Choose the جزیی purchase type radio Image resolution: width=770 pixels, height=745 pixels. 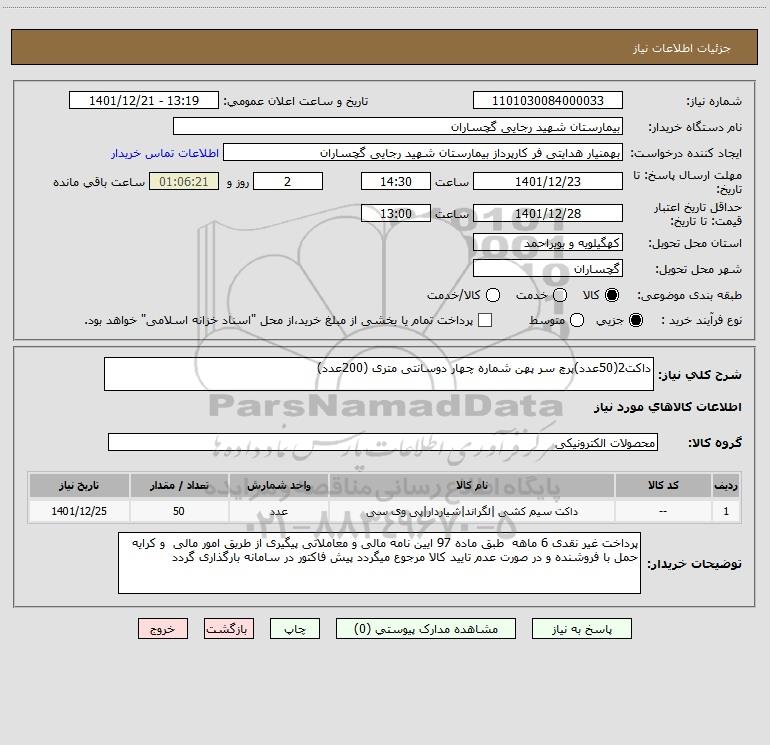point(635,320)
